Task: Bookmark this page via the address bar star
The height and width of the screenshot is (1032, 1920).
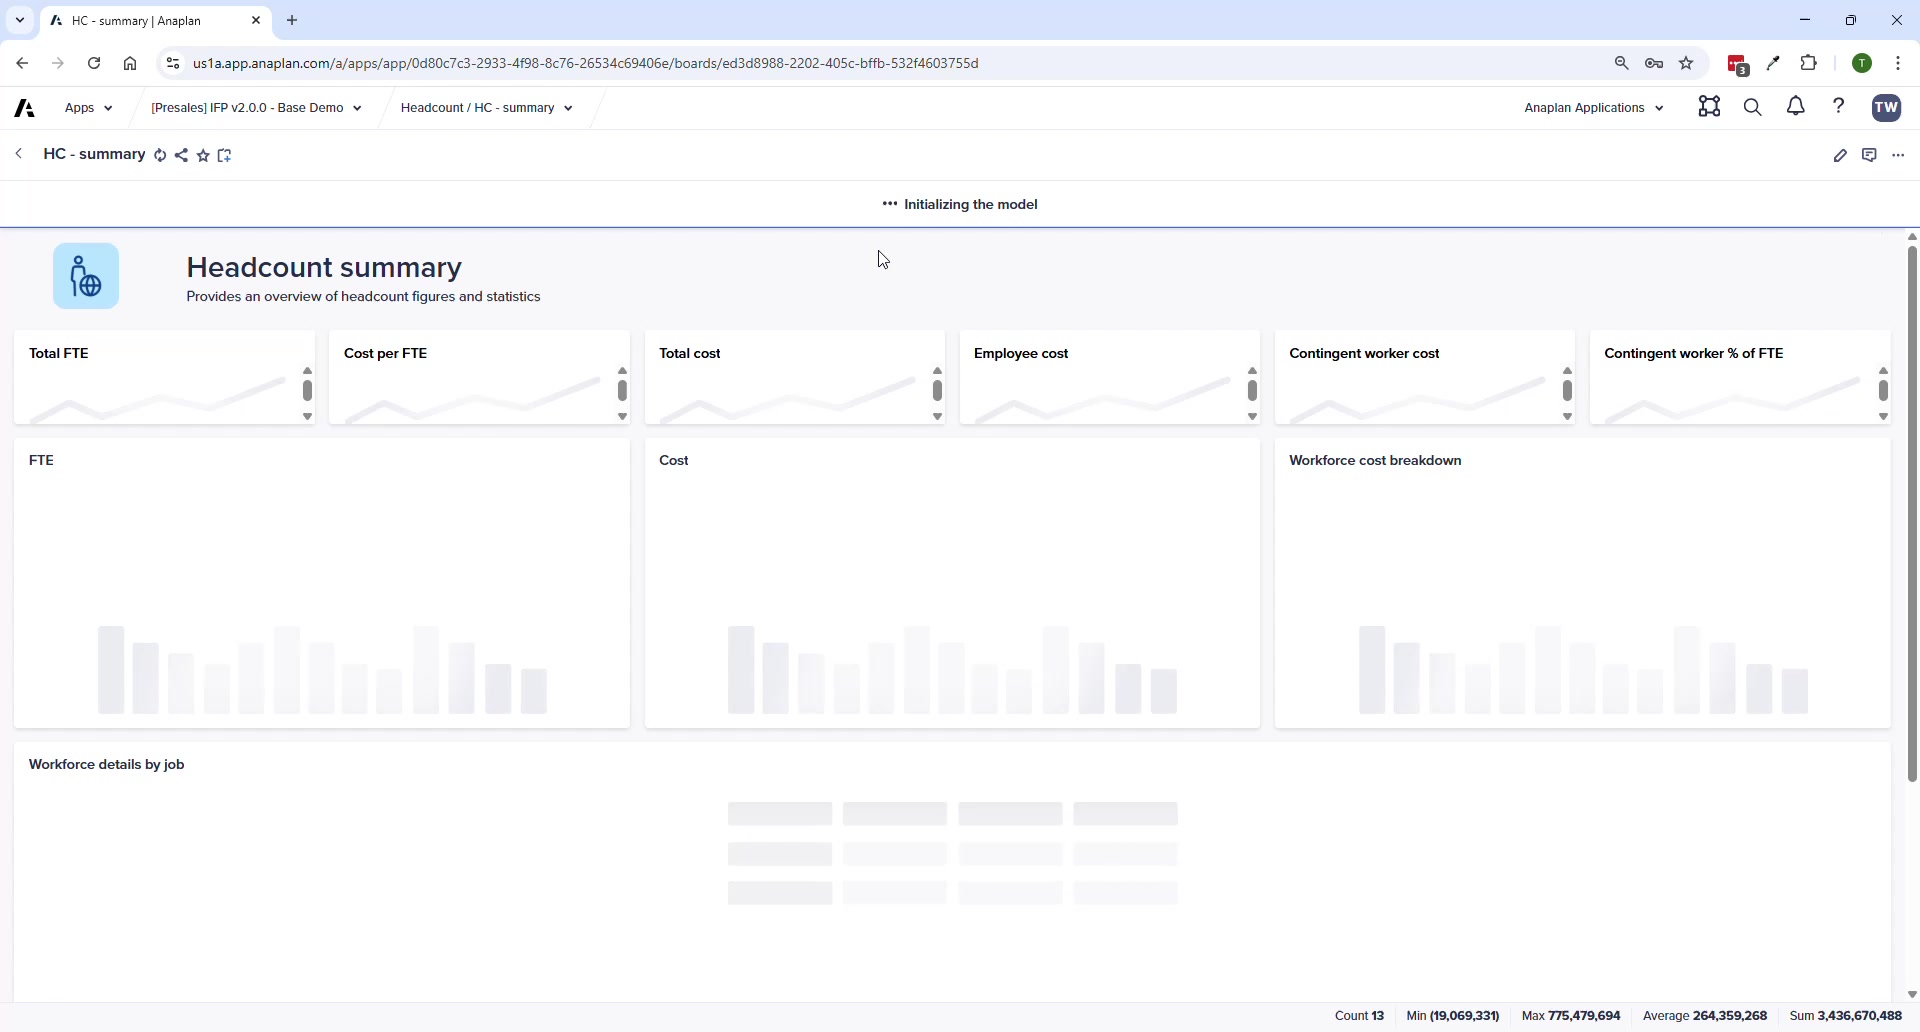Action: [x=1687, y=62]
